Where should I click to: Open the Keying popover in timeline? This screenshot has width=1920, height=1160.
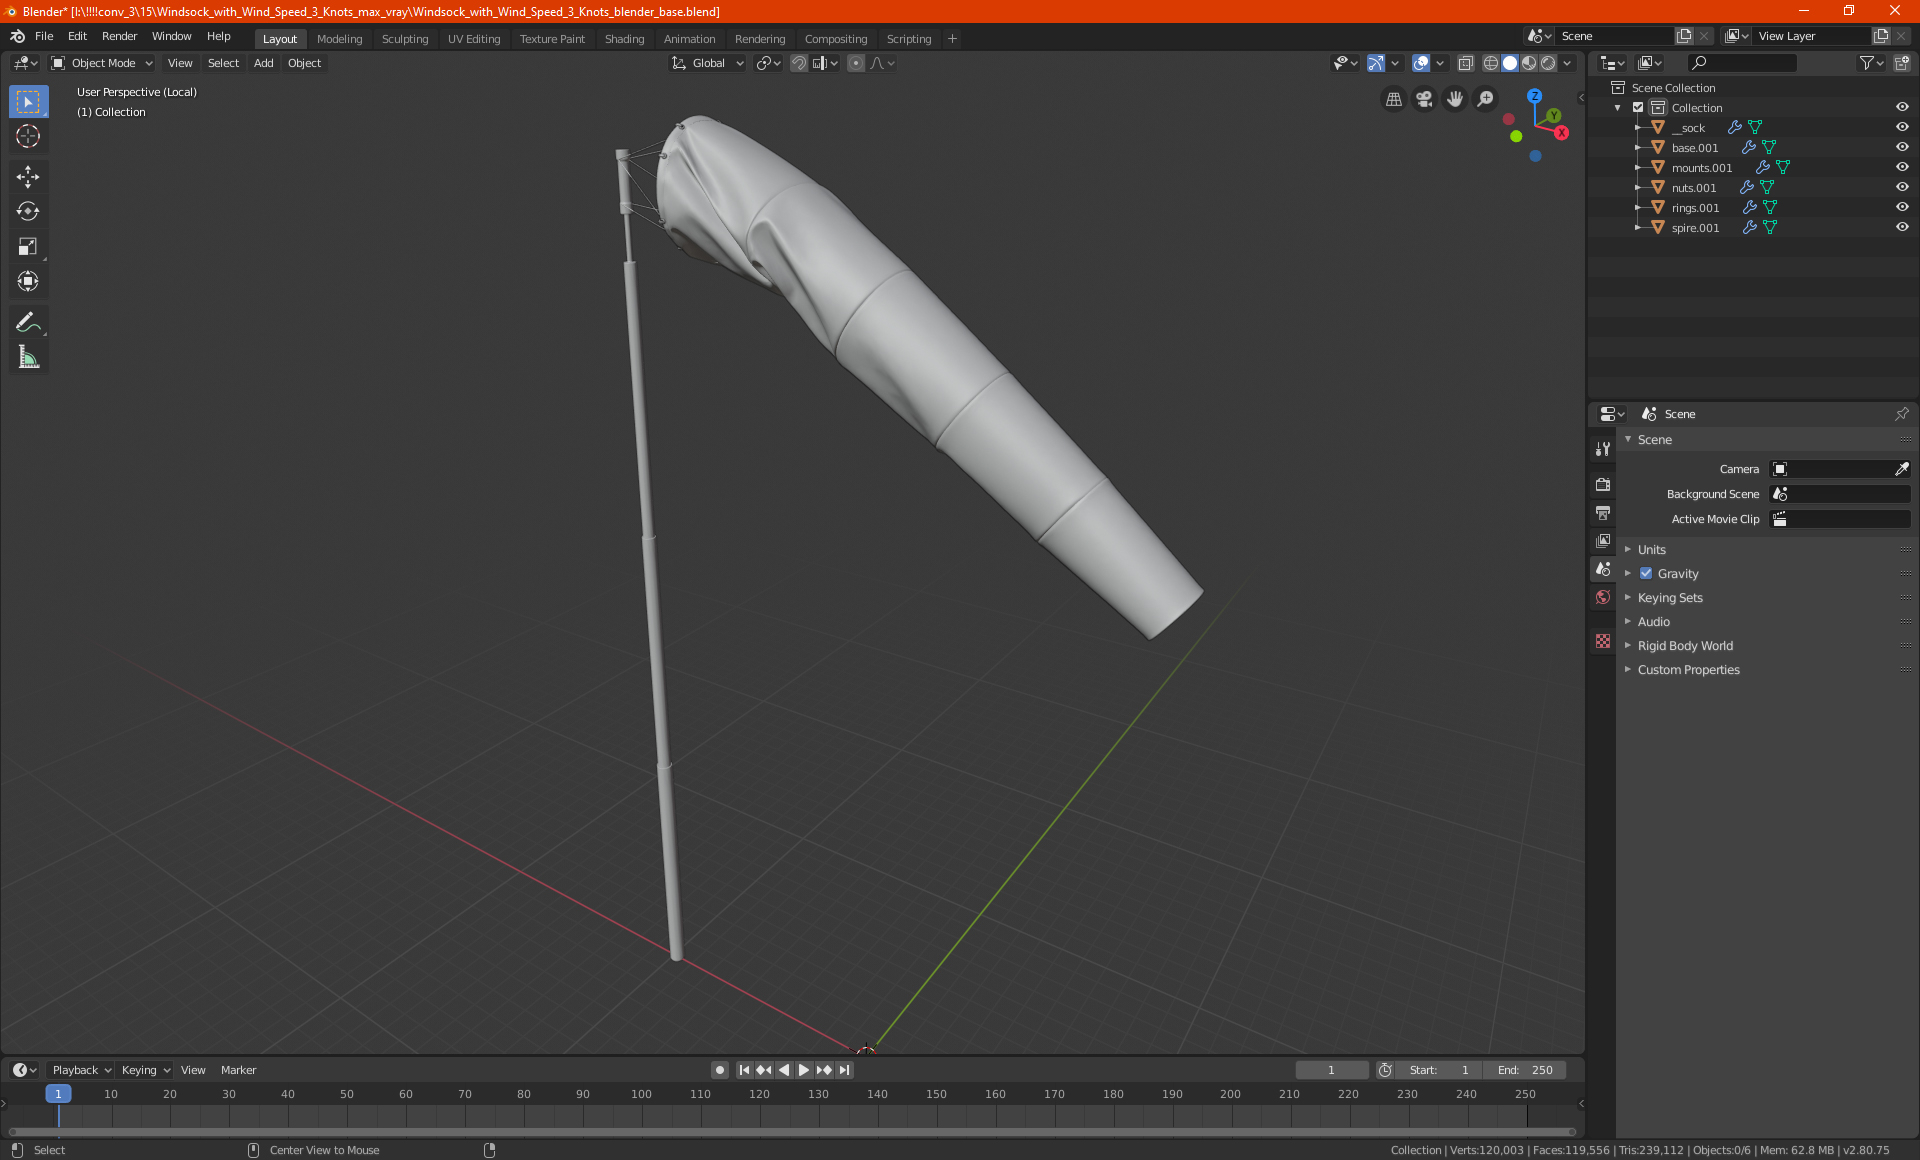pyautogui.click(x=145, y=1070)
